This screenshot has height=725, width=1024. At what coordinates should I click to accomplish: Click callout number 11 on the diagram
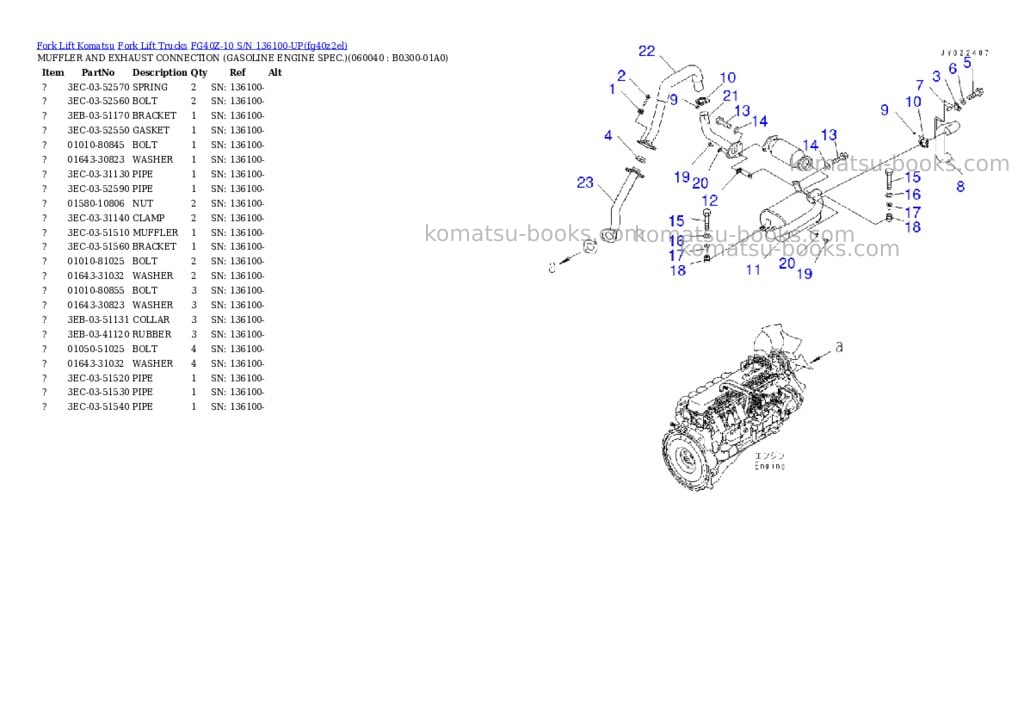753,270
